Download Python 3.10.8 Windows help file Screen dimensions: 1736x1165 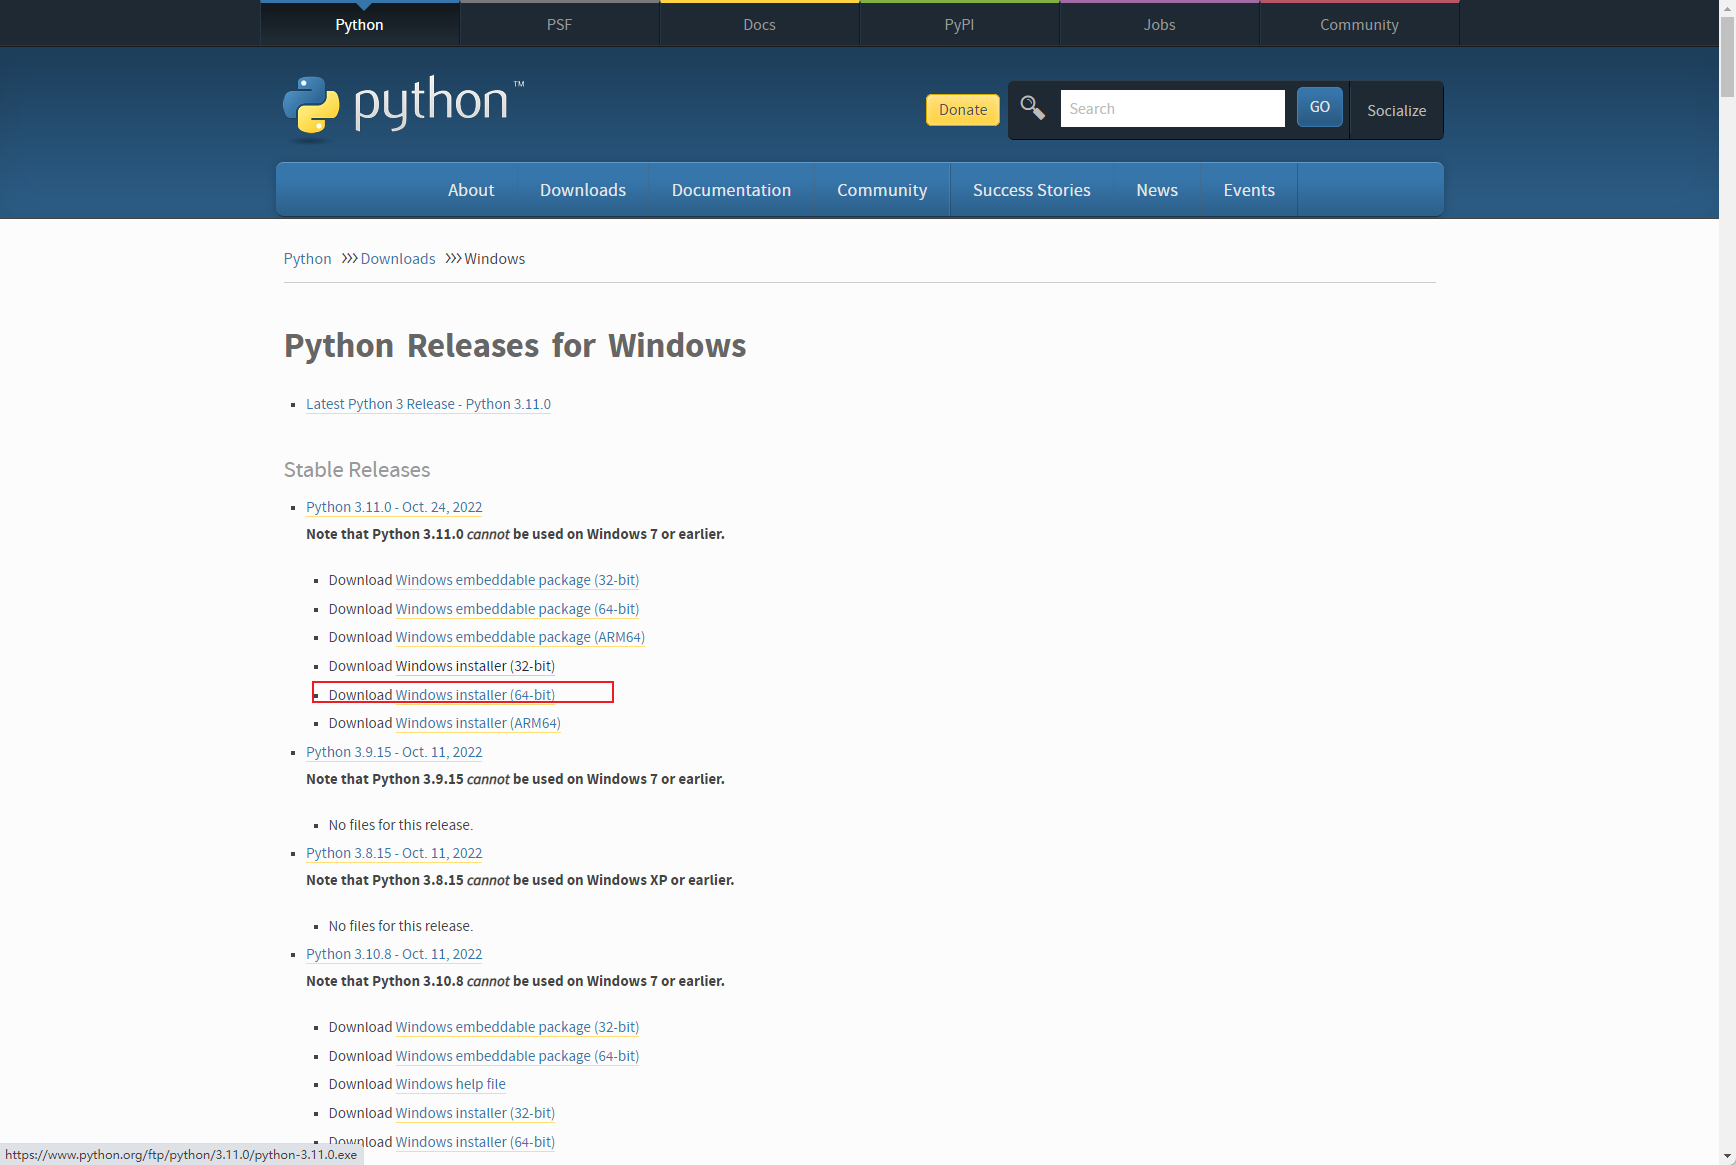pos(450,1084)
